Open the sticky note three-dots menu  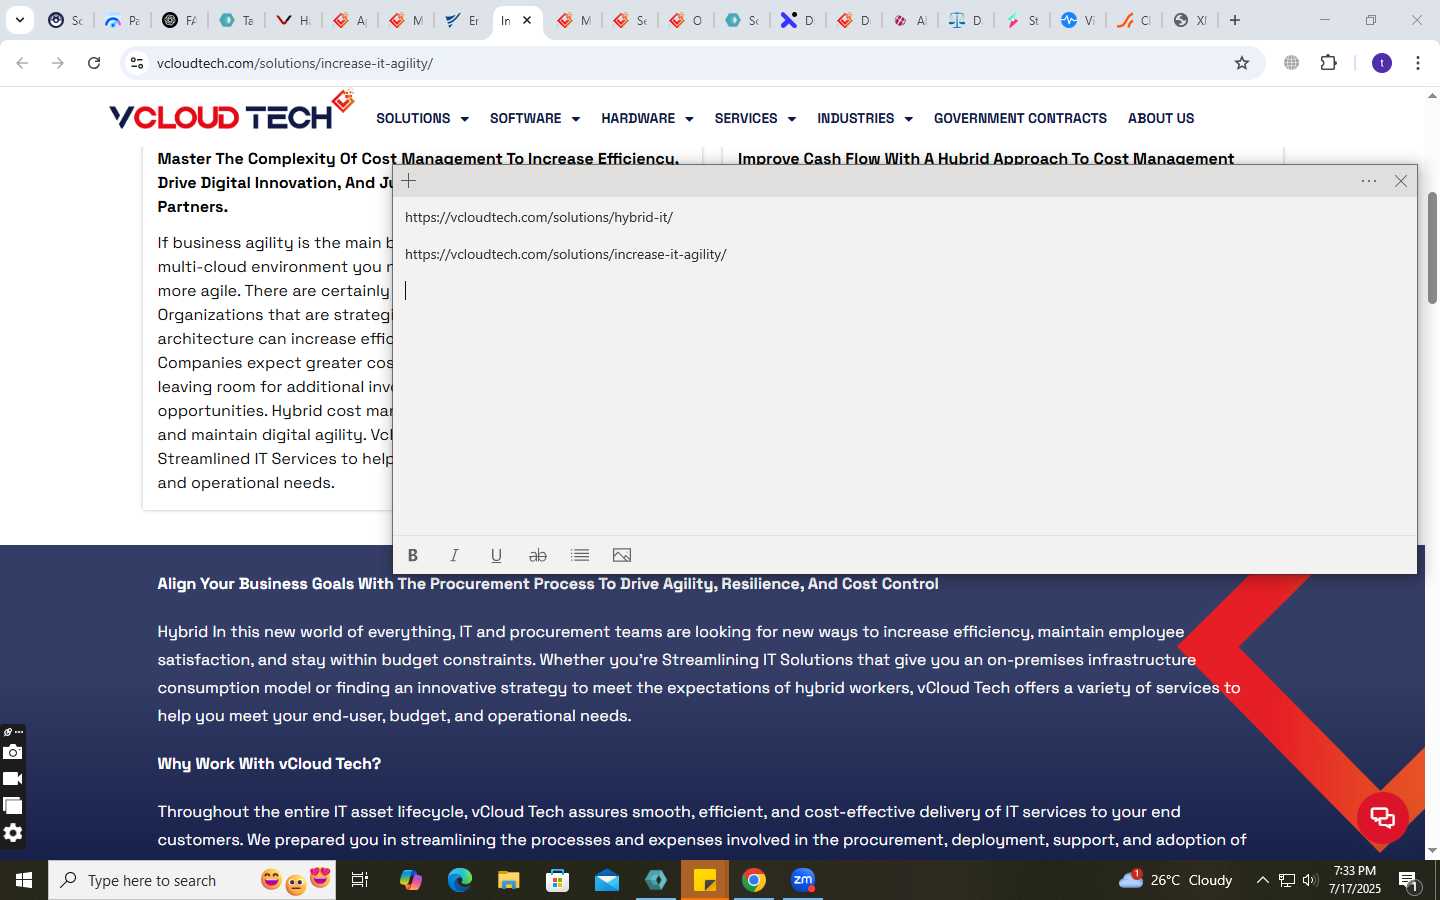[1369, 181]
